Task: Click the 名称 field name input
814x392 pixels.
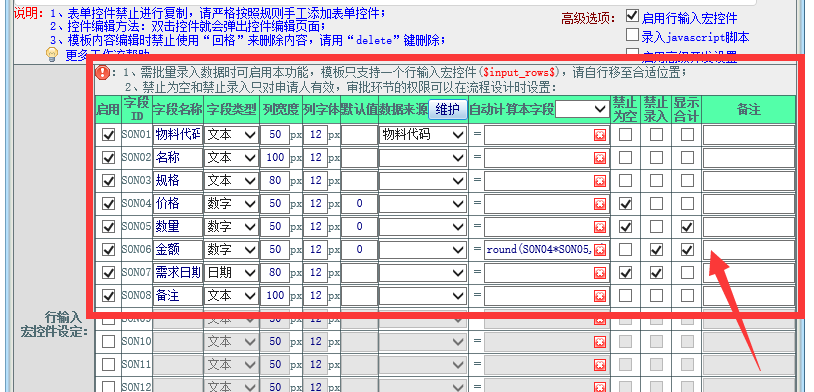Action: [x=178, y=158]
